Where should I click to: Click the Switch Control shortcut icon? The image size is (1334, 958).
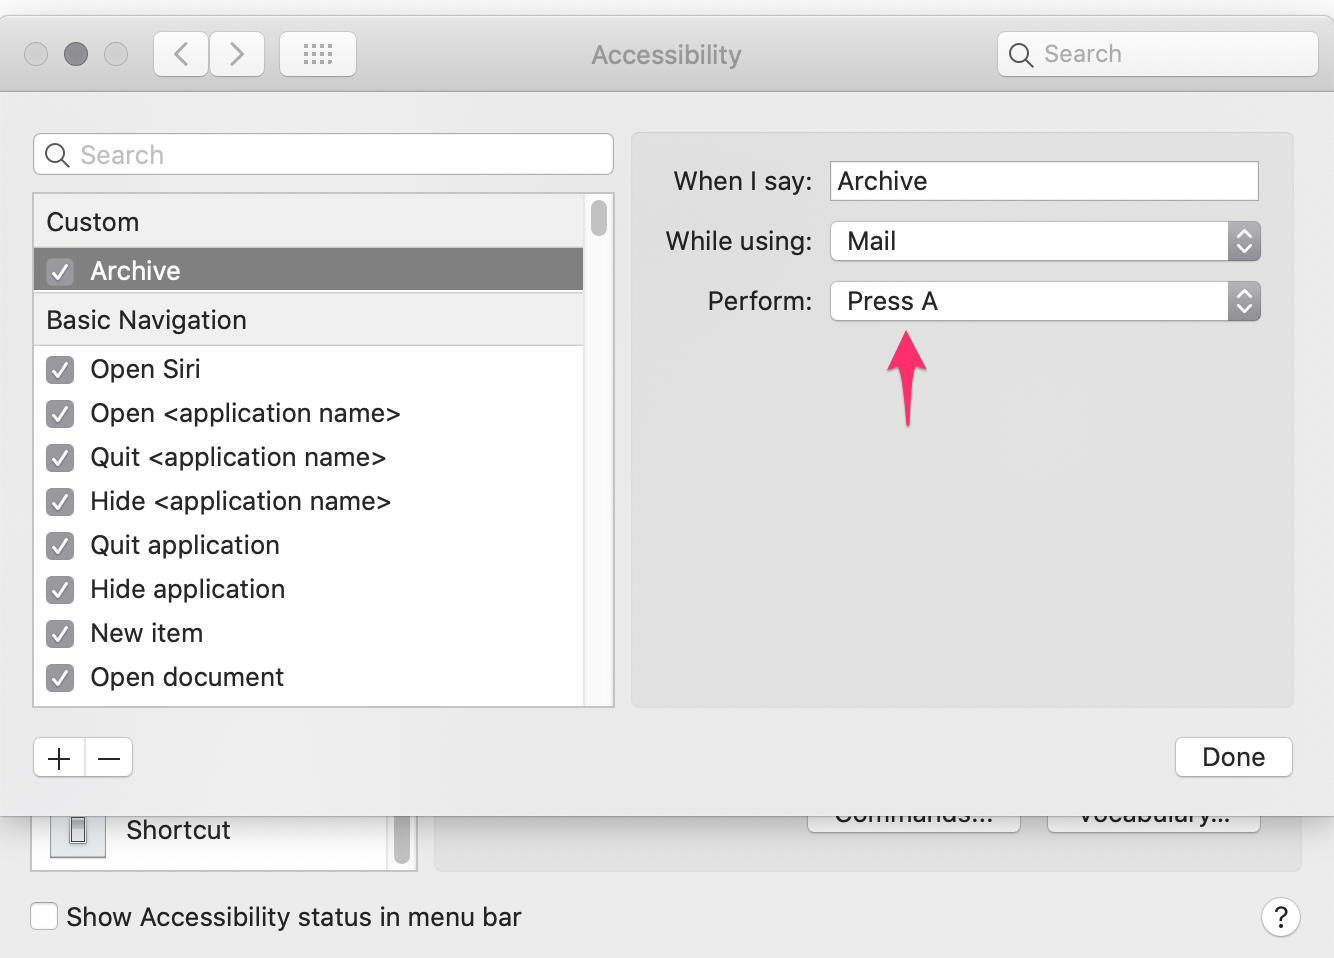(78, 830)
